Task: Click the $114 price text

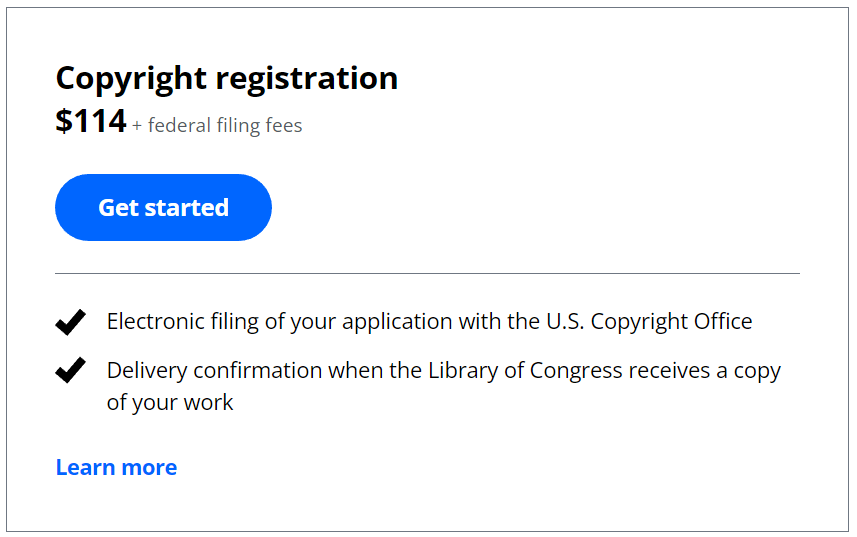Action: pyautogui.click(x=91, y=121)
